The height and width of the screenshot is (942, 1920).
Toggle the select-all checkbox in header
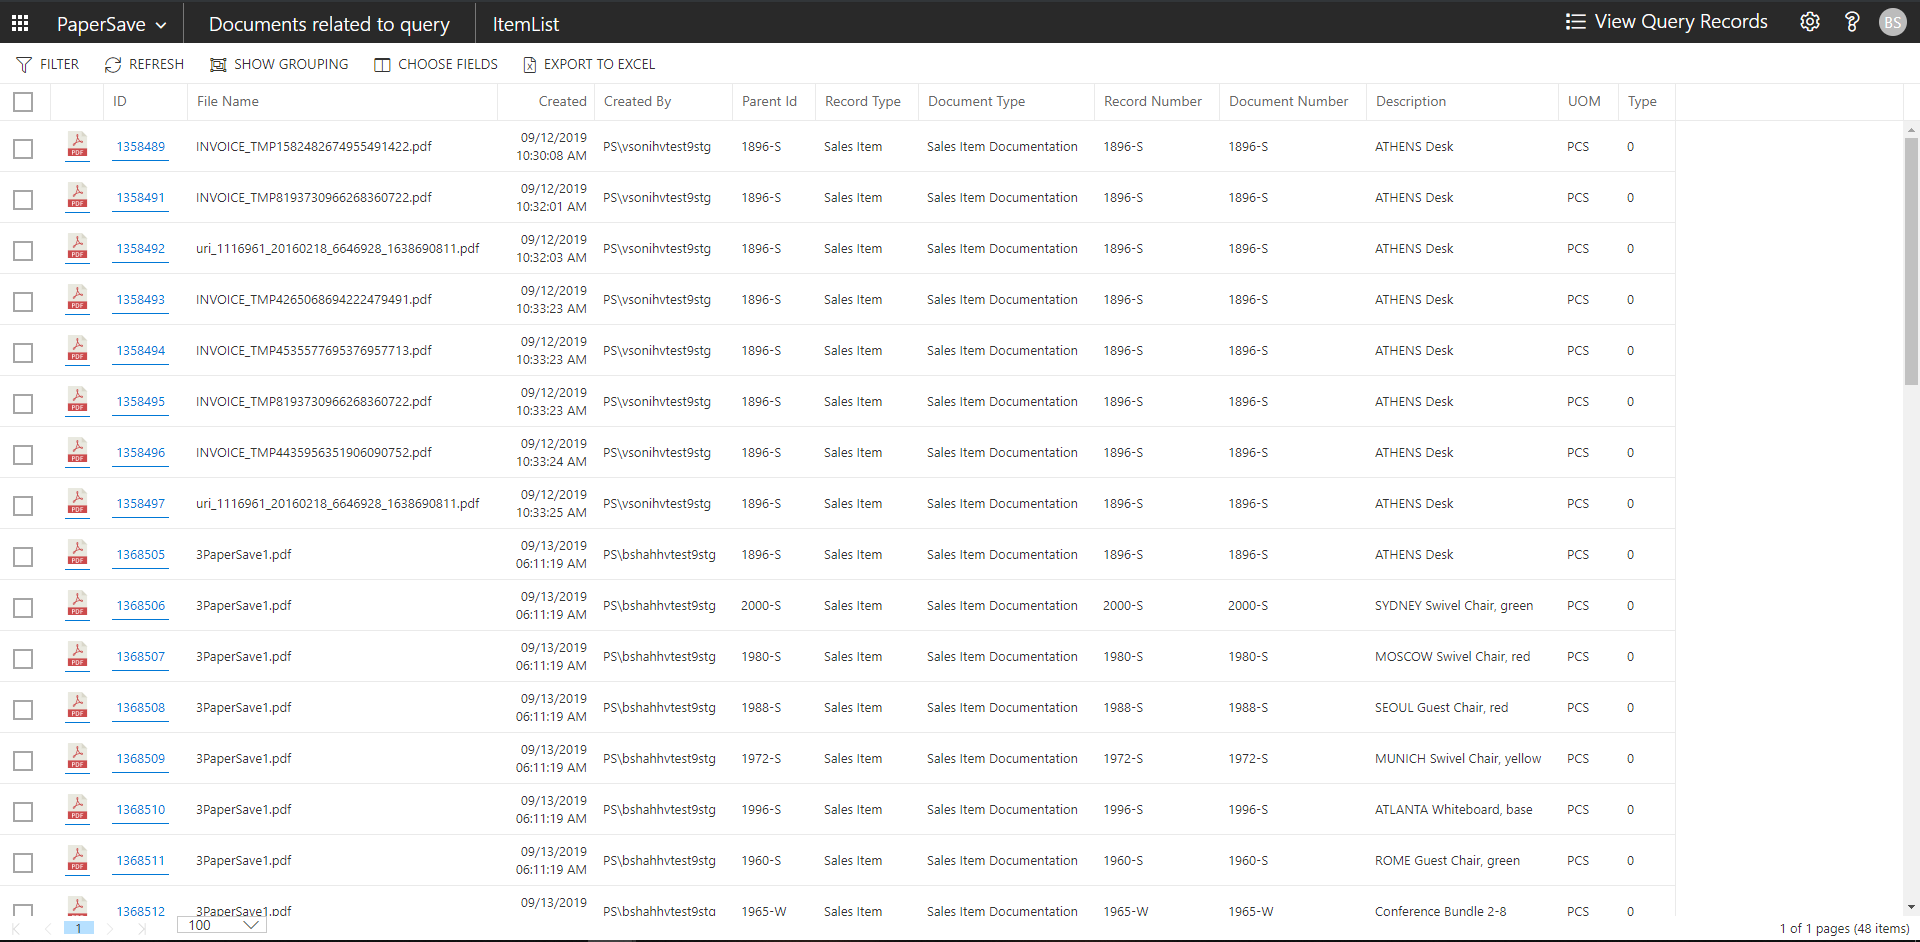(x=23, y=102)
